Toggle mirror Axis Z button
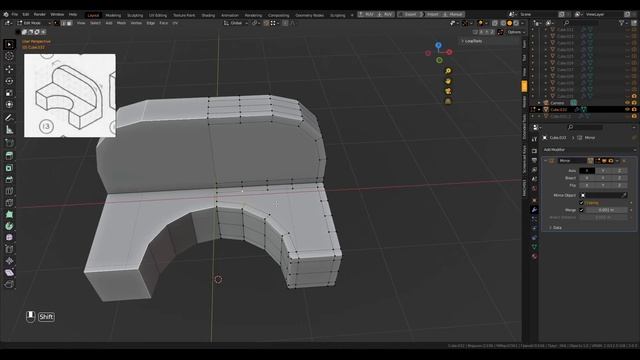 coord(619,171)
